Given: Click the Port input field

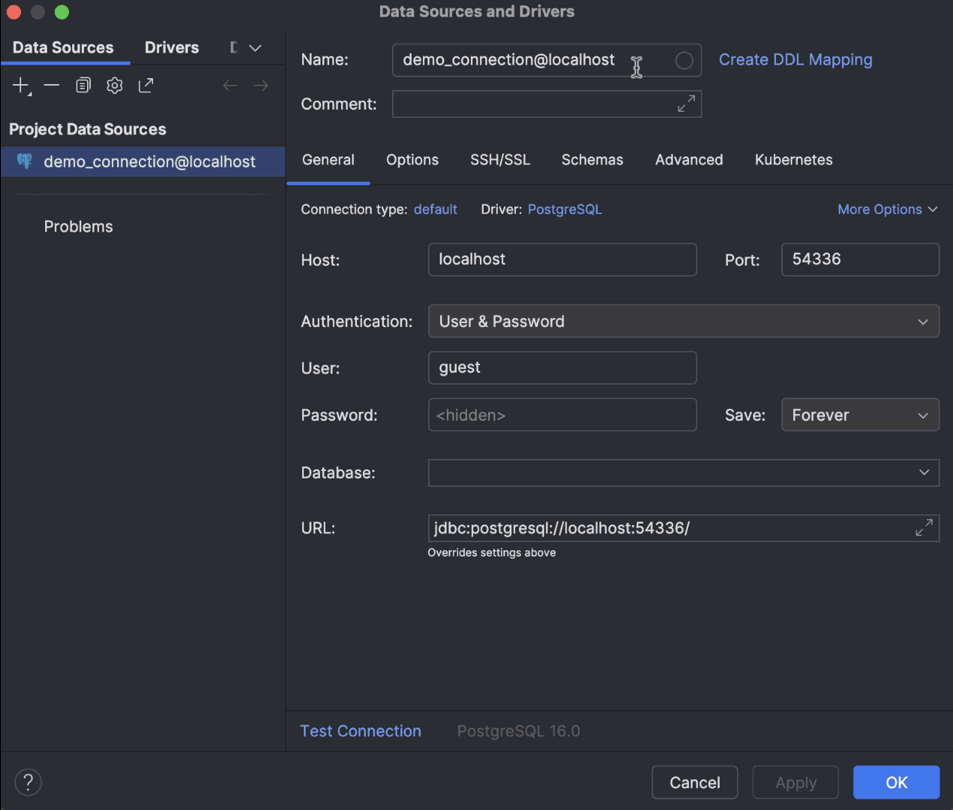Looking at the screenshot, I should 860,259.
